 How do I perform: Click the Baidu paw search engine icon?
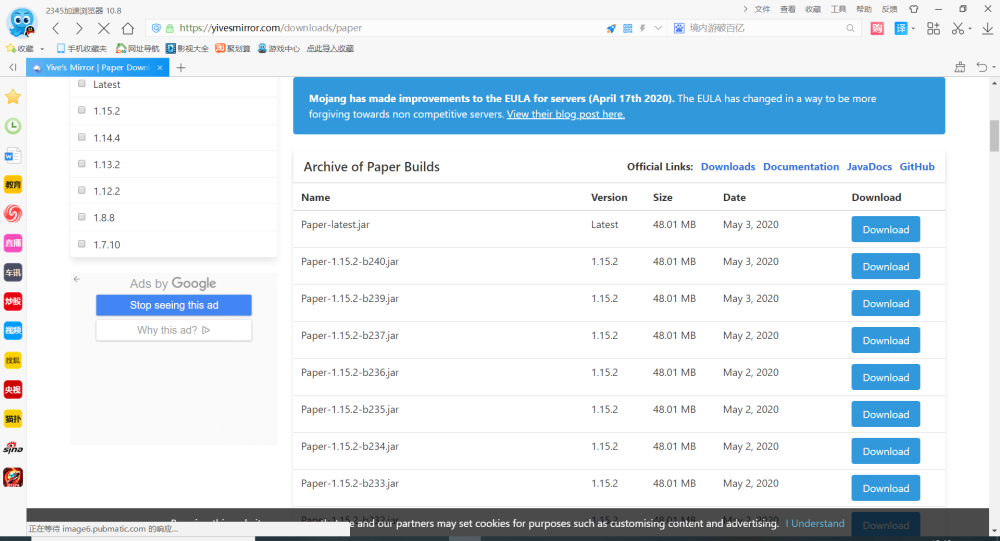tap(679, 28)
